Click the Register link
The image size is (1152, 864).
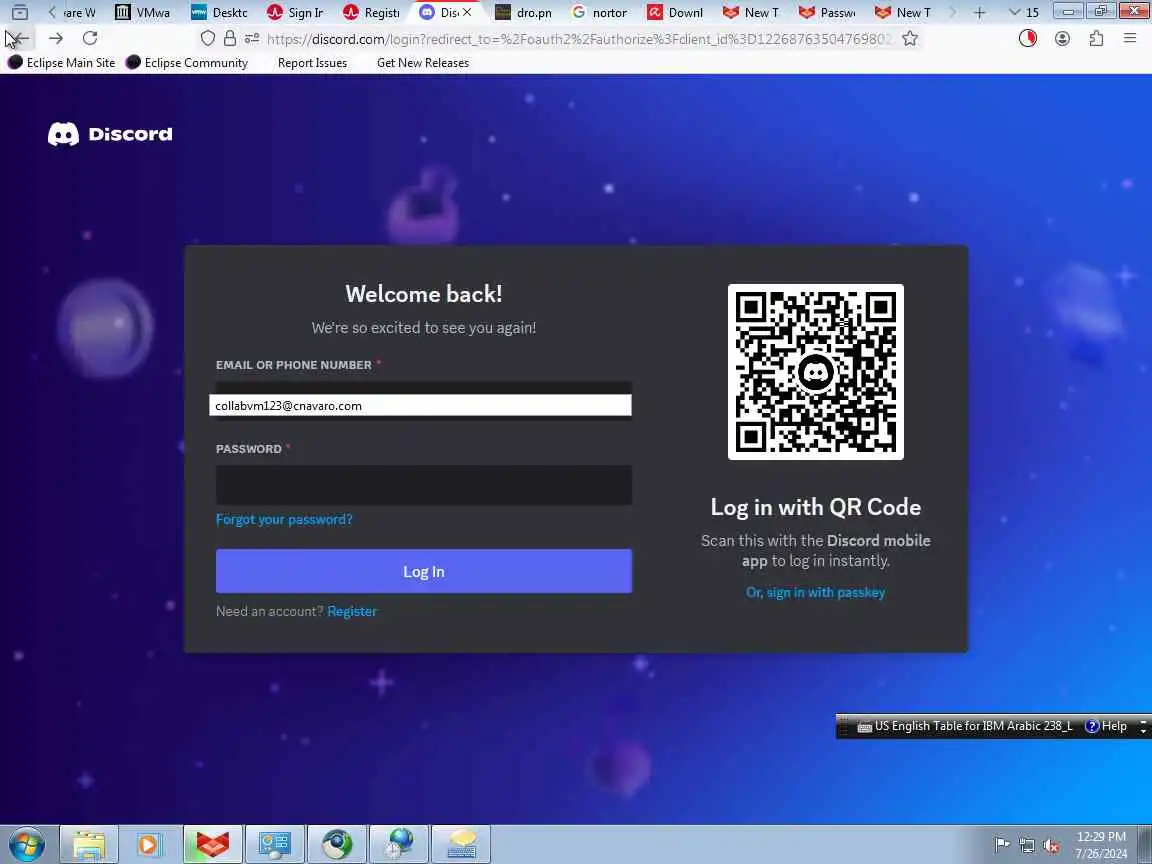point(352,611)
